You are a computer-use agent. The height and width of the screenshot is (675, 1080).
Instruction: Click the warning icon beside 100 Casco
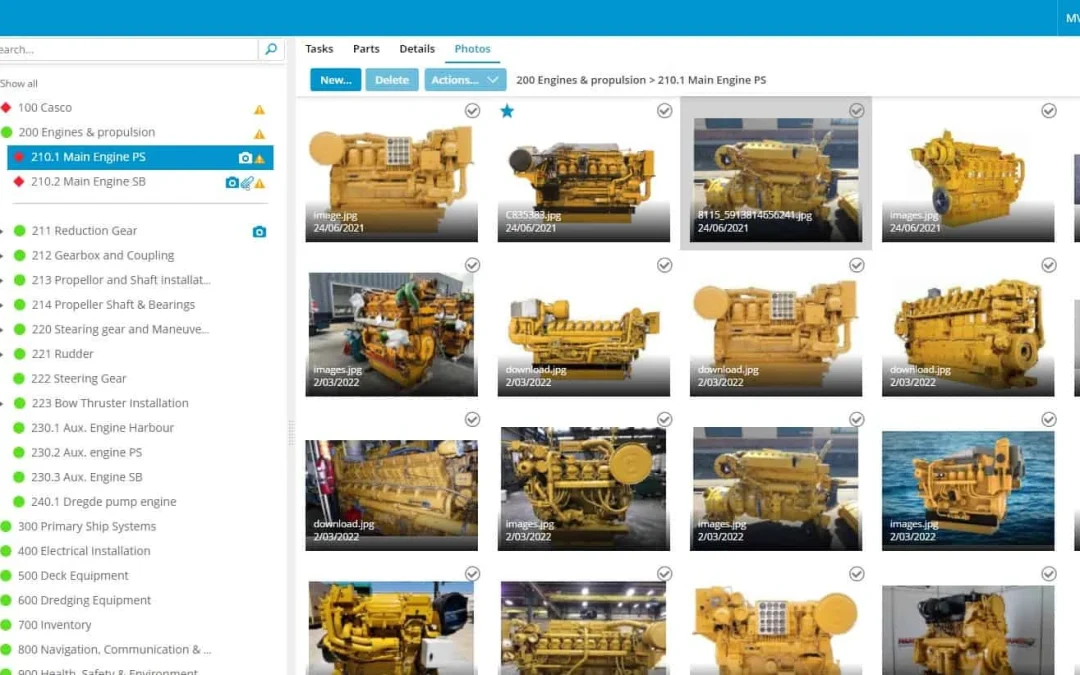[x=259, y=109]
